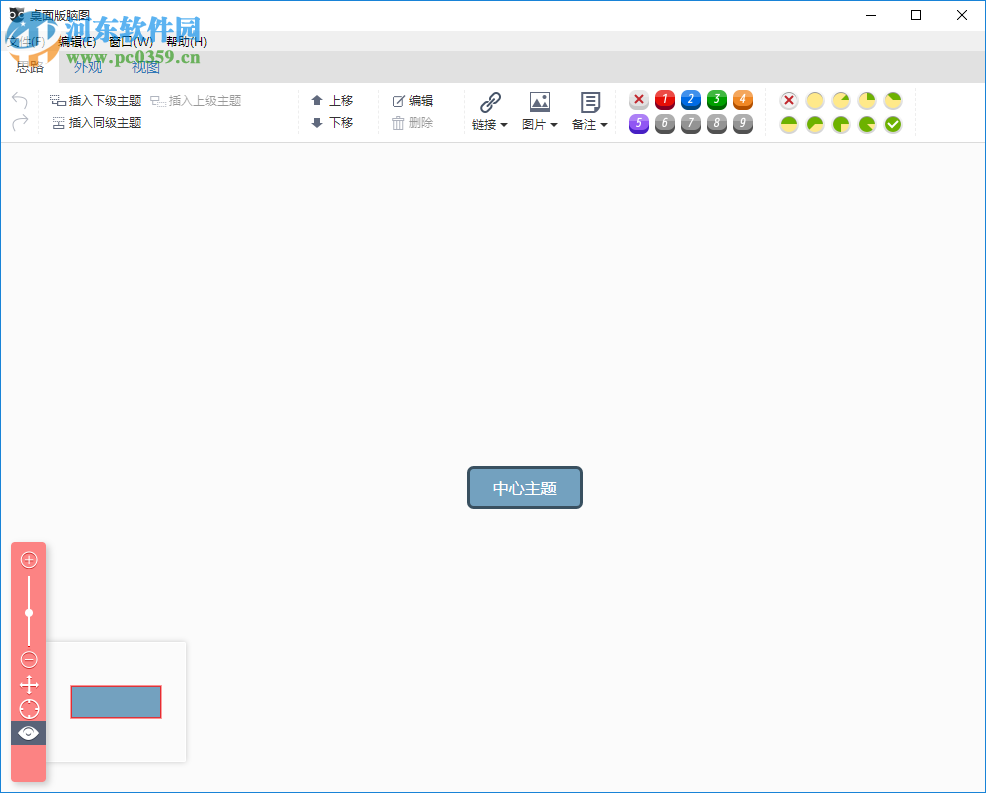Open the 编辑(E) menu
Image resolution: width=986 pixels, height=793 pixels.
coord(77,42)
